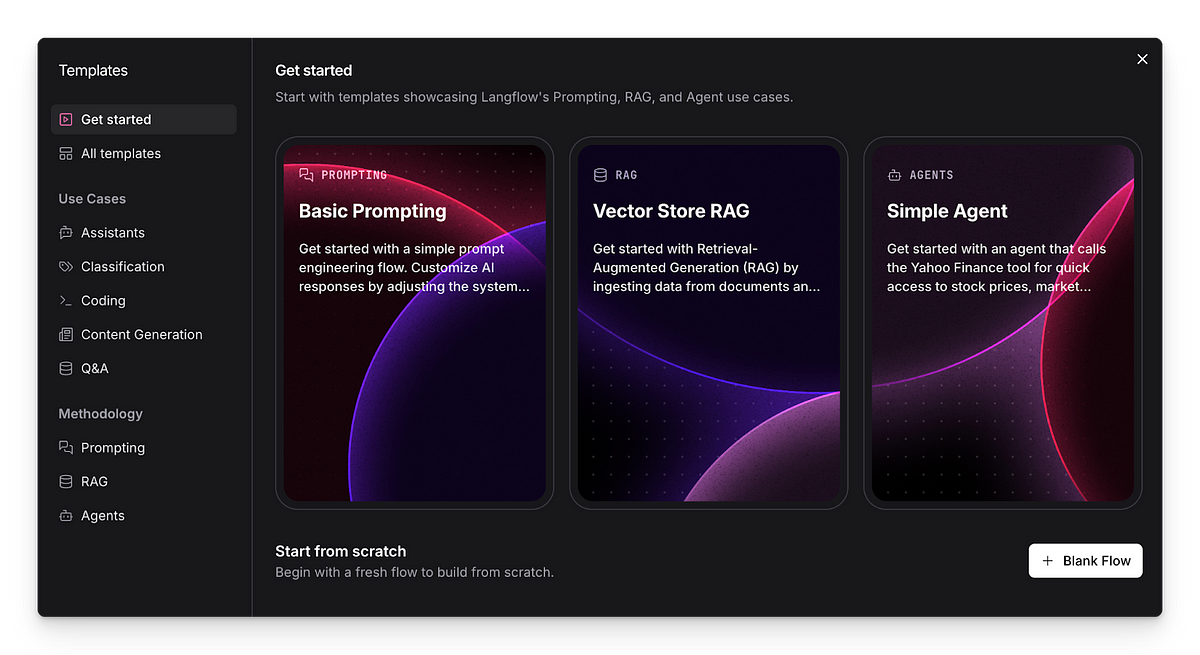Click the Content Generation newspaper icon
This screenshot has height=655, width=1200.
(x=66, y=335)
